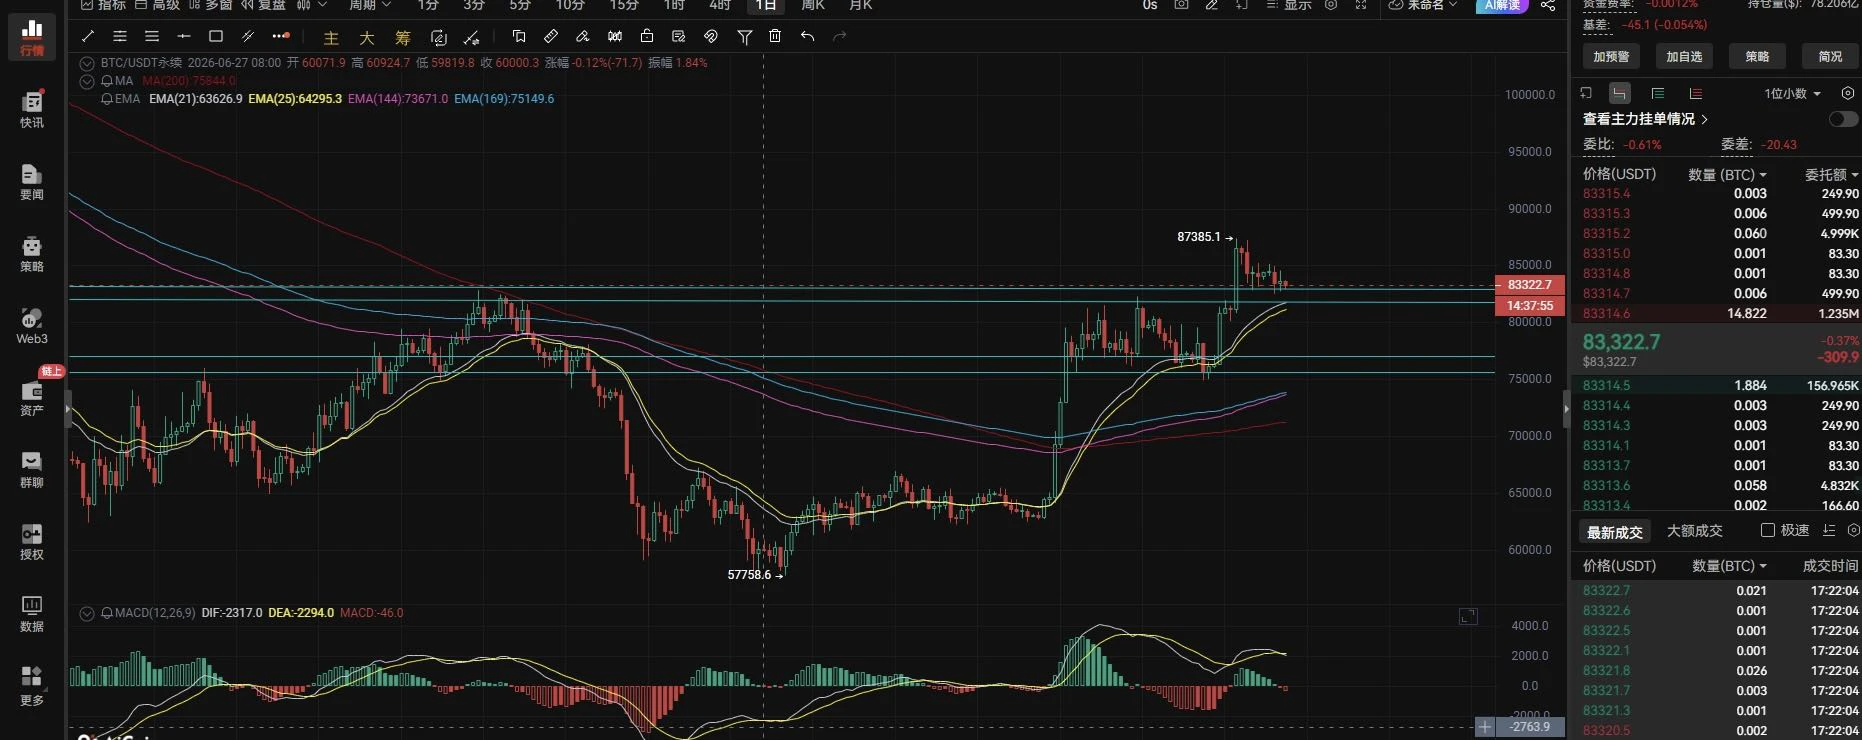1862x740 pixels.
Task: Collapse the MACD indicator legend
Action: tap(87, 613)
